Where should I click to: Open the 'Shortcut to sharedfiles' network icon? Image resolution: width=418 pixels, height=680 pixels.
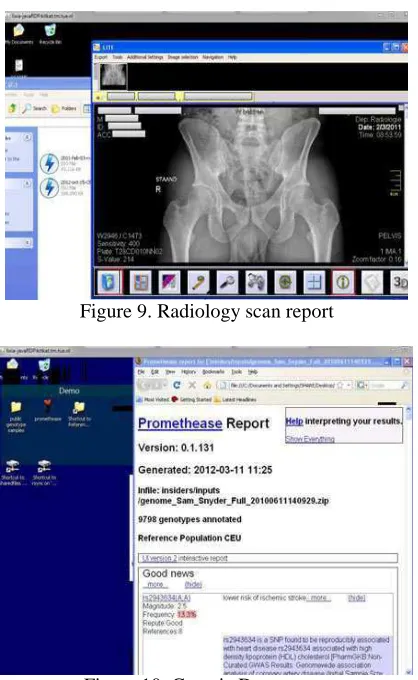pos(12,472)
